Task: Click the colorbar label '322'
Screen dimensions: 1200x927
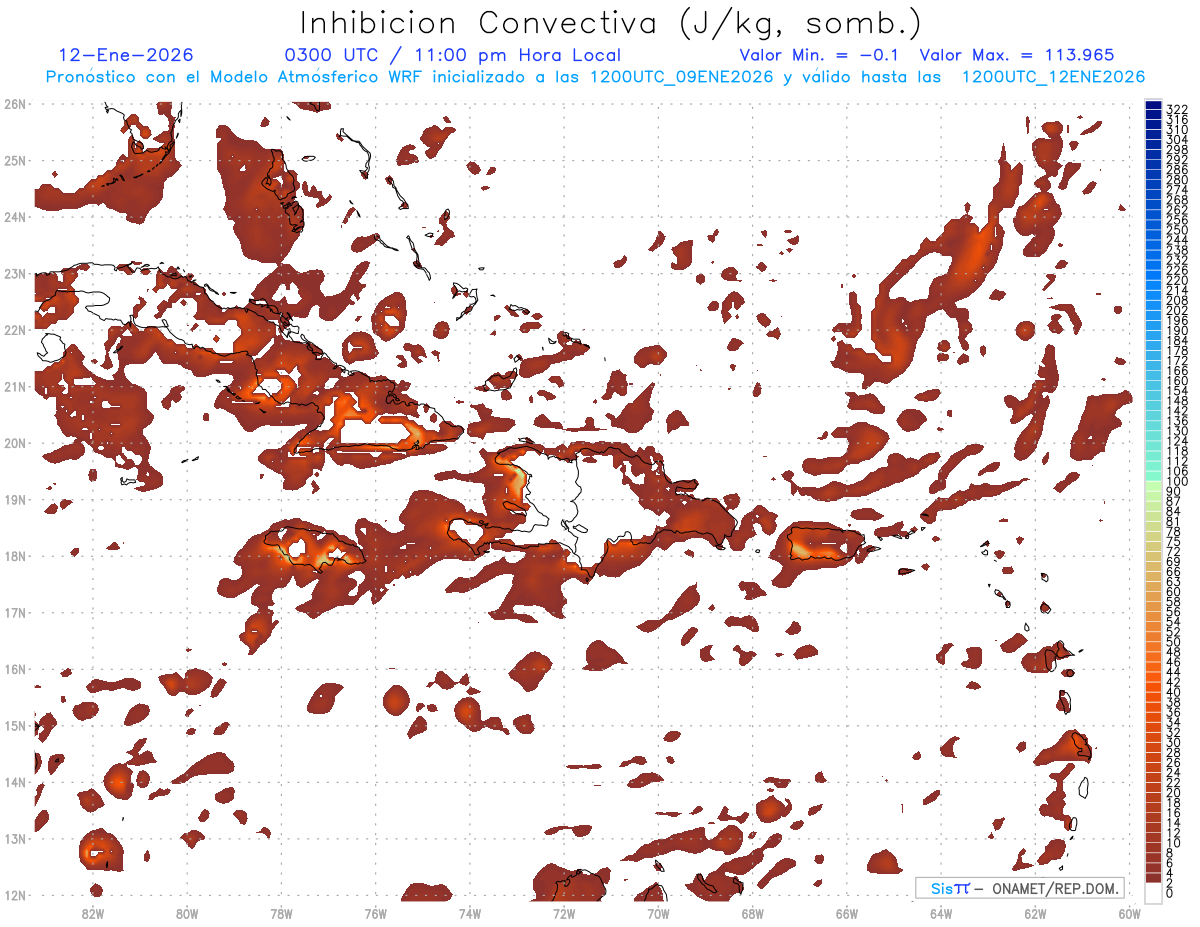Action: click(1176, 109)
